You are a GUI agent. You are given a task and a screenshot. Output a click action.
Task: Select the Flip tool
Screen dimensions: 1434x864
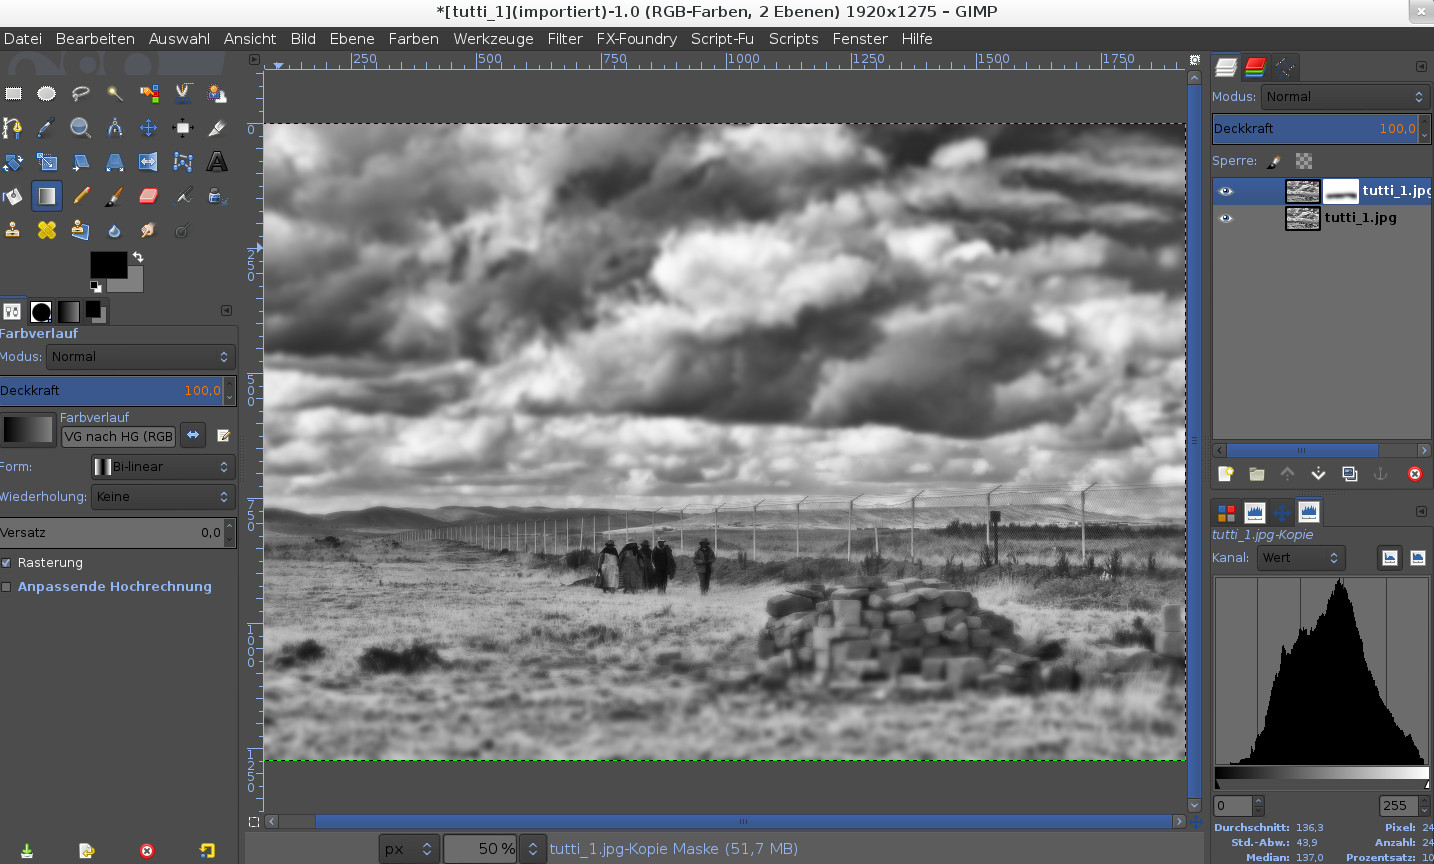coord(149,162)
